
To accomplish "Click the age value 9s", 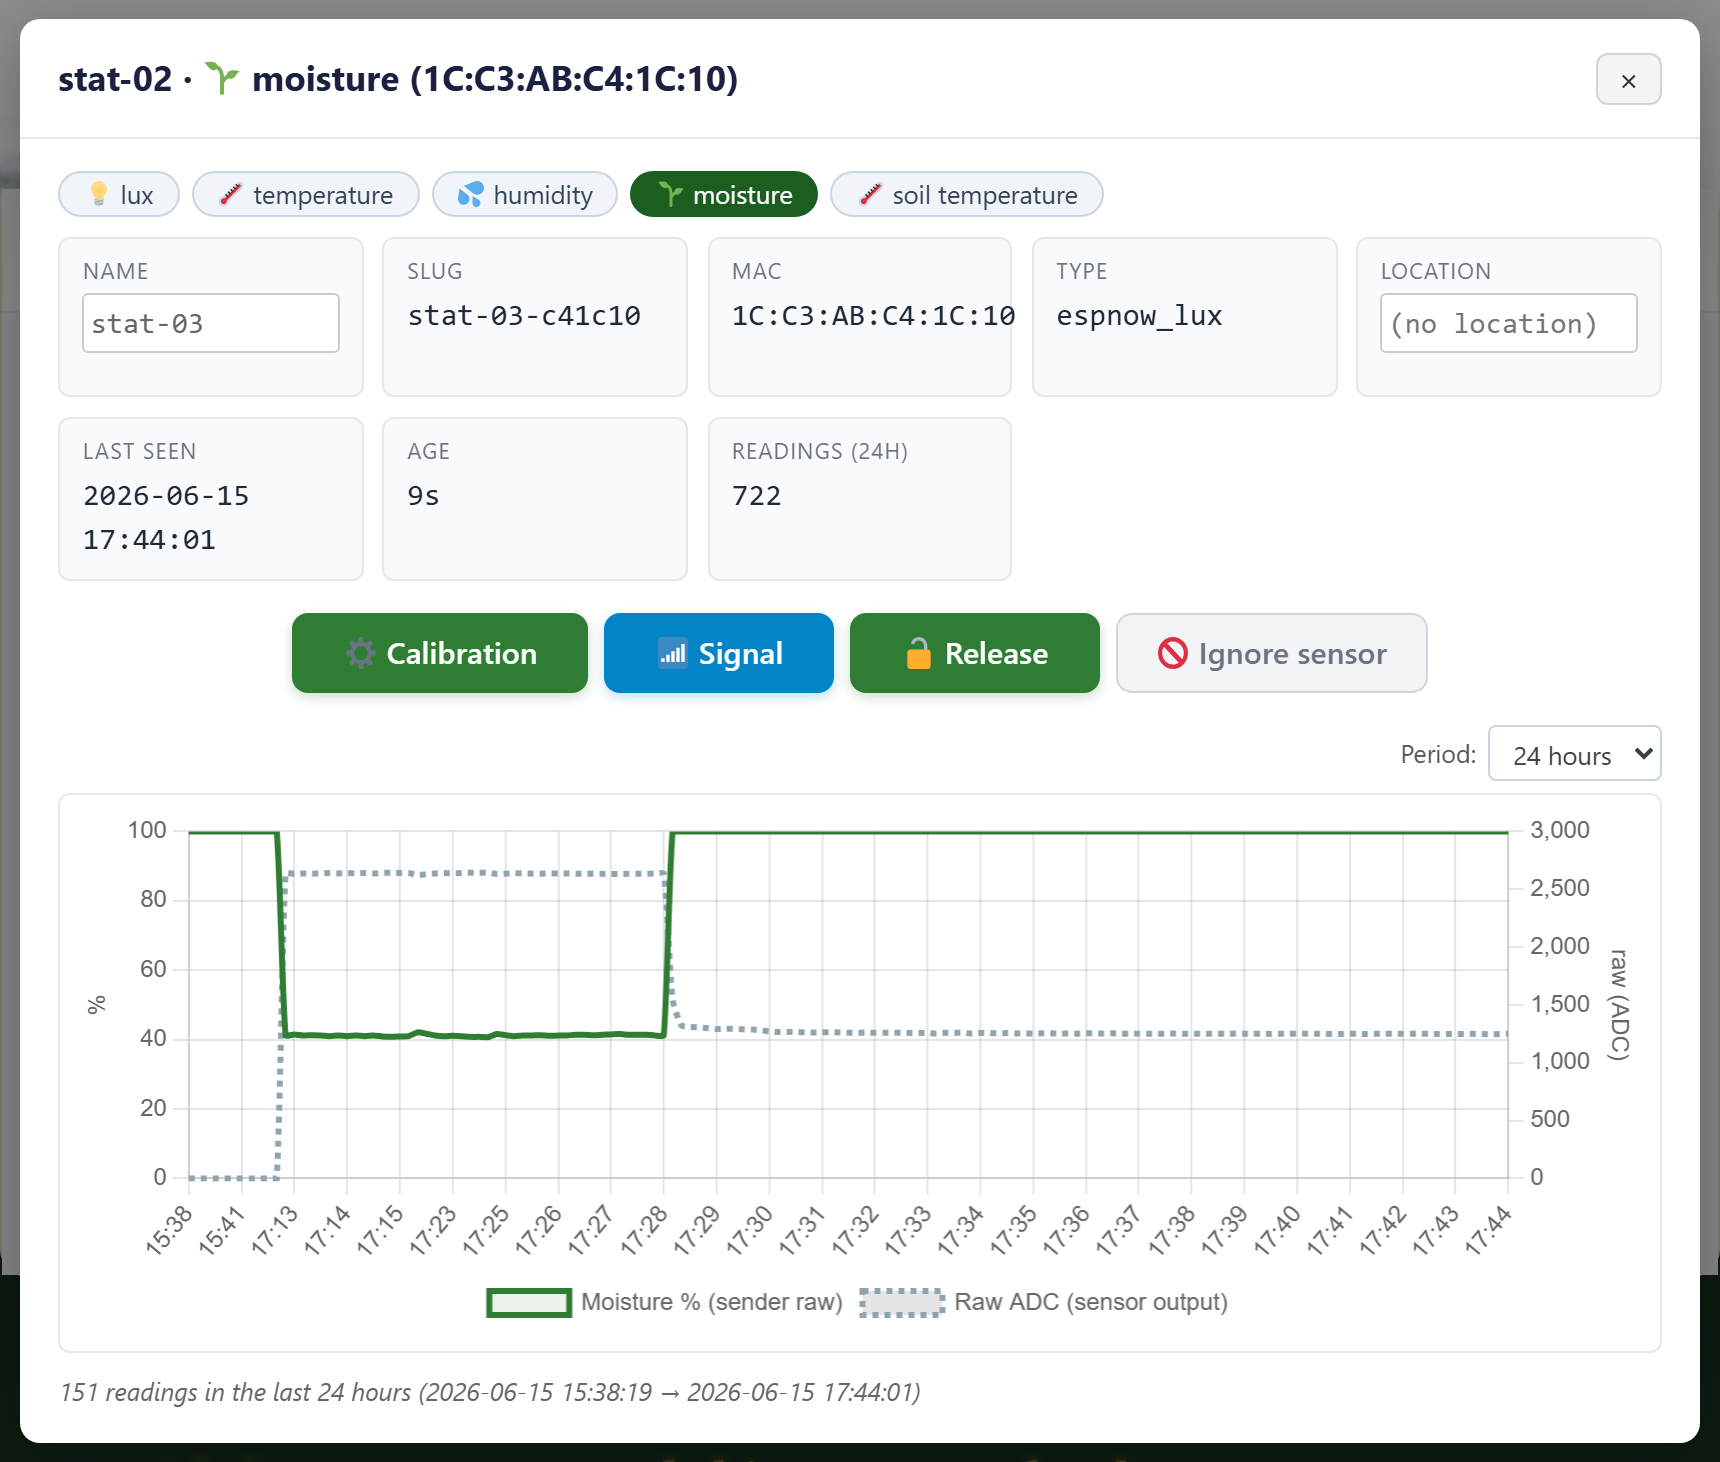I will pos(423,496).
